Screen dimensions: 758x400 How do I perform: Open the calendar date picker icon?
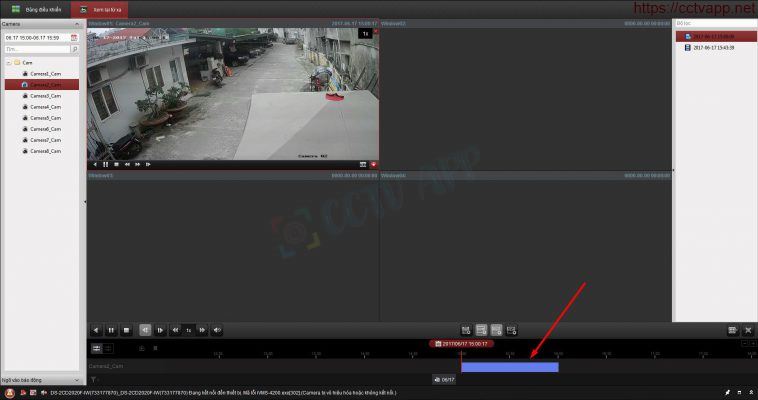74,37
